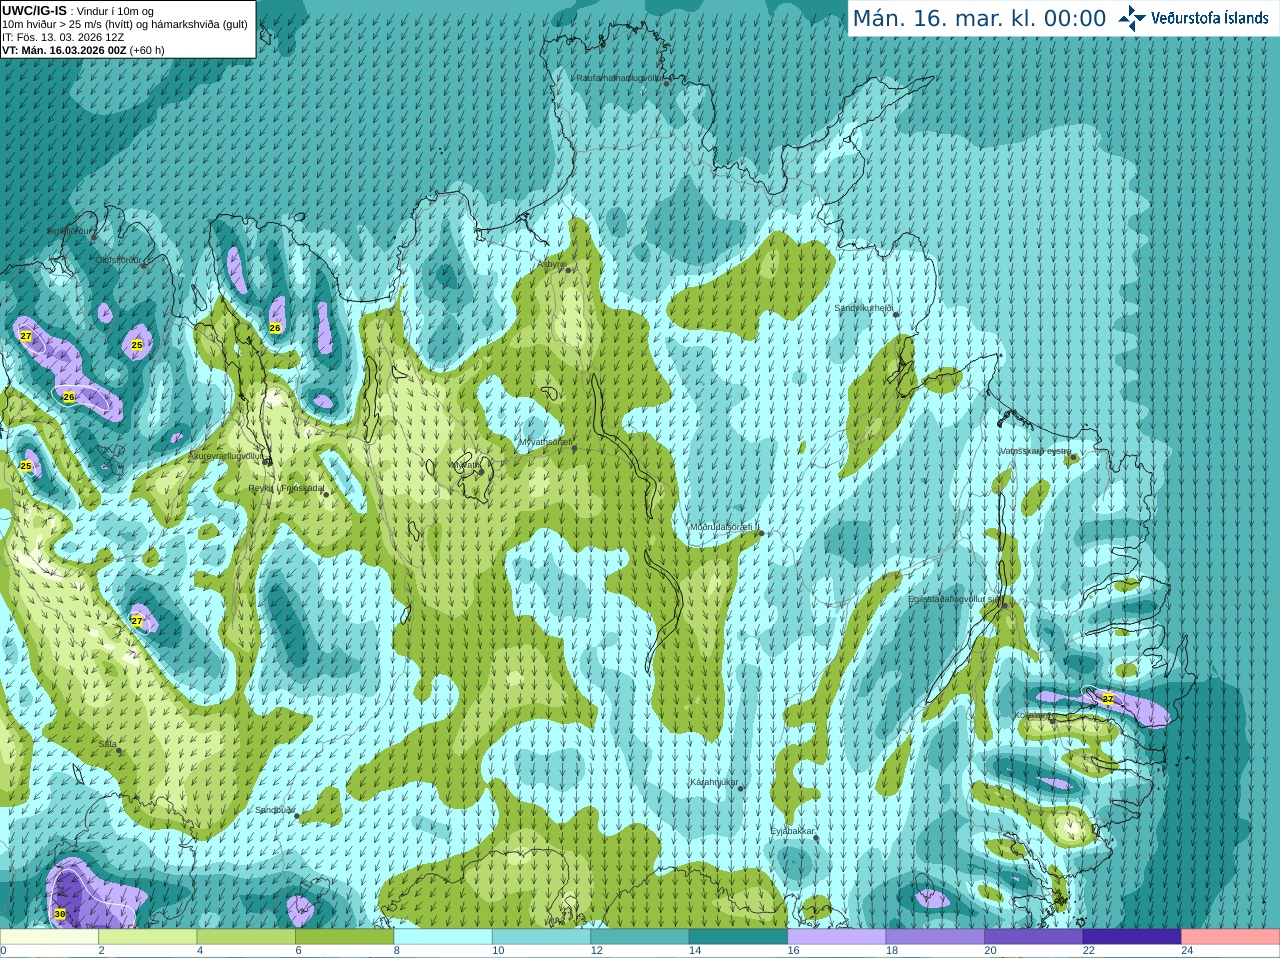1280x958 pixels.
Task: Pick the 12–14 m/s teal legend swatch
Action: tap(640, 937)
